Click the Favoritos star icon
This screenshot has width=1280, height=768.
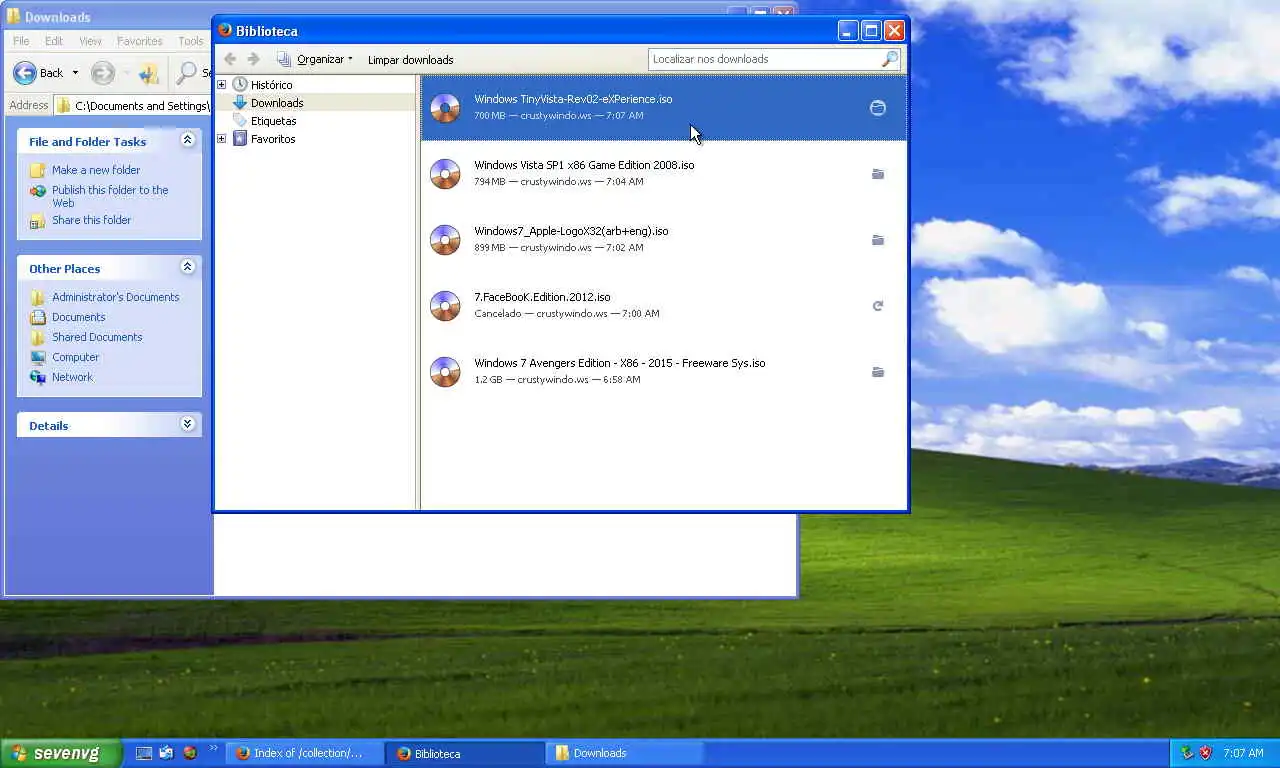pos(240,139)
